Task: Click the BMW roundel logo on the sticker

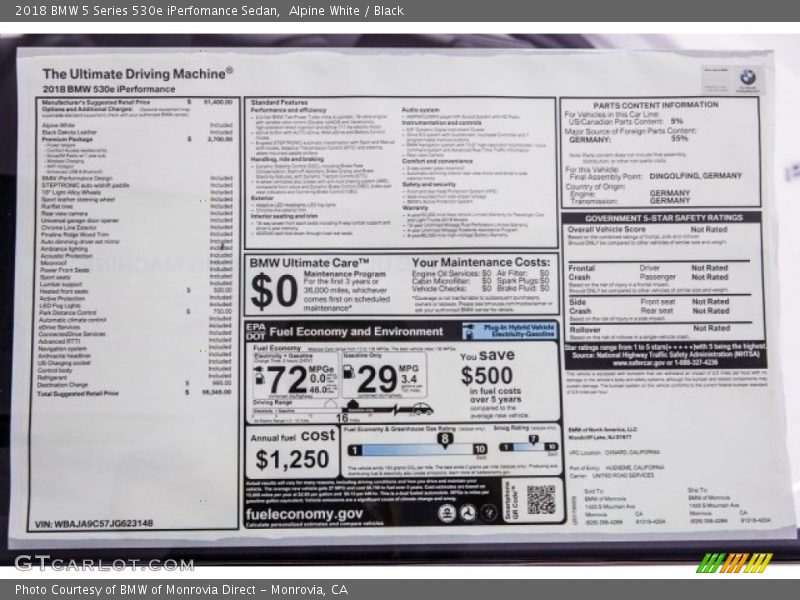Action: tap(747, 78)
